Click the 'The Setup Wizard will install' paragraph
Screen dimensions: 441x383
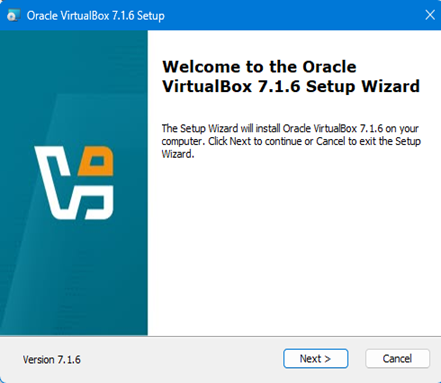click(291, 141)
